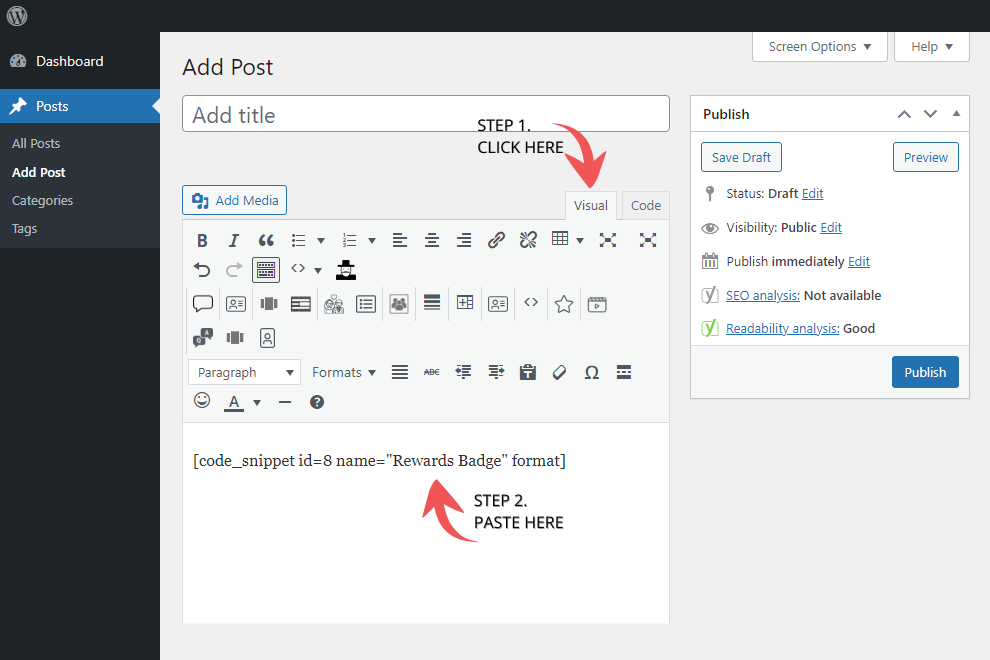Select Add Post in sidebar

39,172
